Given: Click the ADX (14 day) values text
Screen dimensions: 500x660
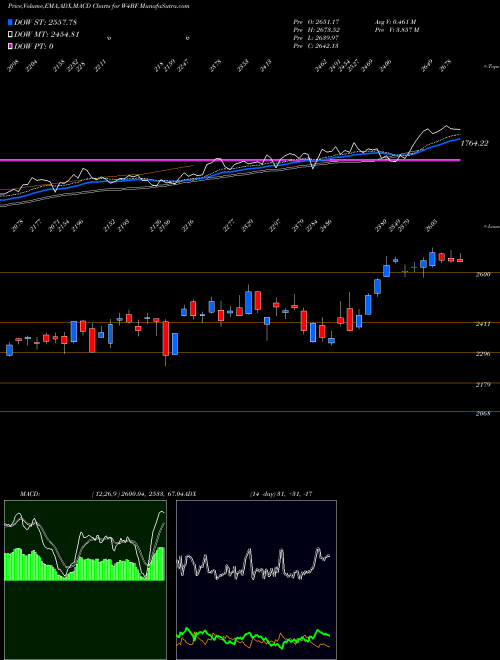Looking at the screenshot, I should [281, 494].
